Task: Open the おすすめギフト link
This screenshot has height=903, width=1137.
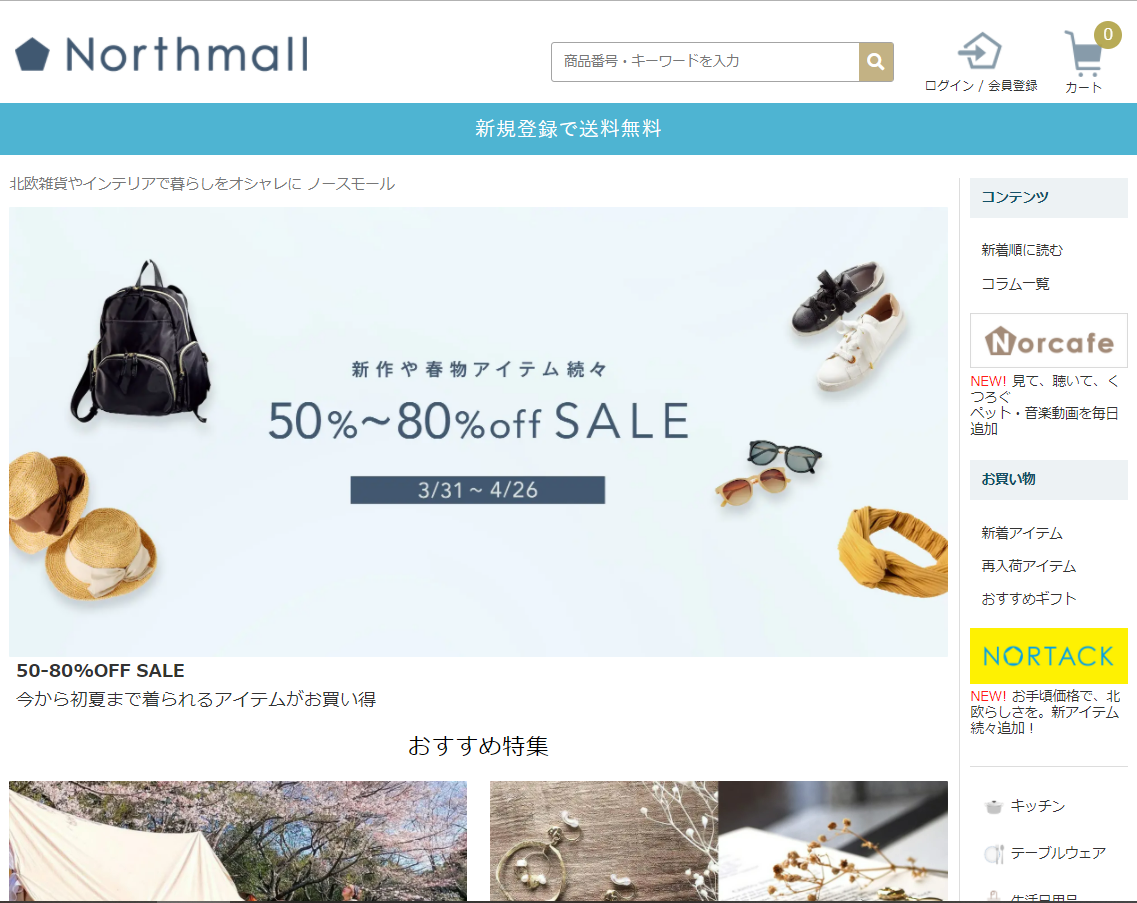Action: 1028,598
